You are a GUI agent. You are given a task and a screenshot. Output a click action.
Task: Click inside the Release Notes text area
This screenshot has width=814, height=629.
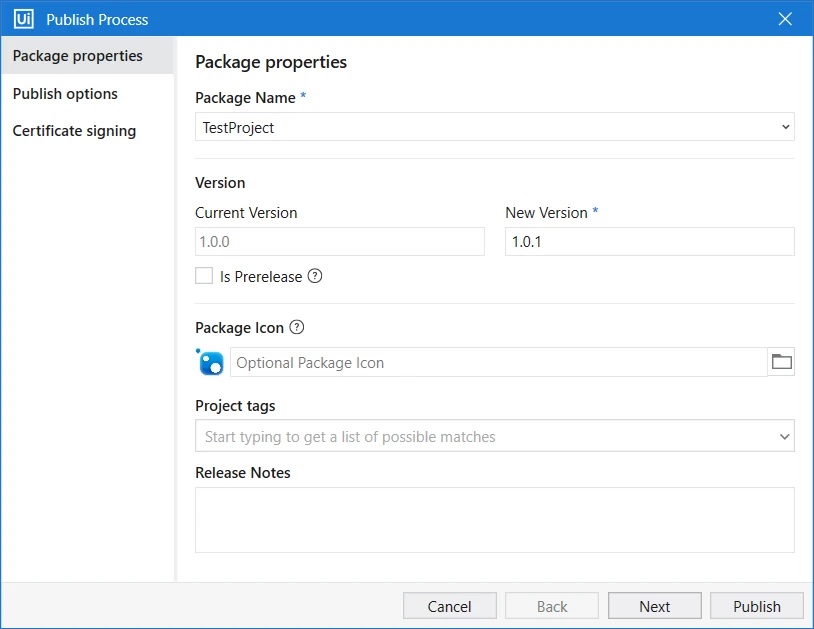coord(495,519)
